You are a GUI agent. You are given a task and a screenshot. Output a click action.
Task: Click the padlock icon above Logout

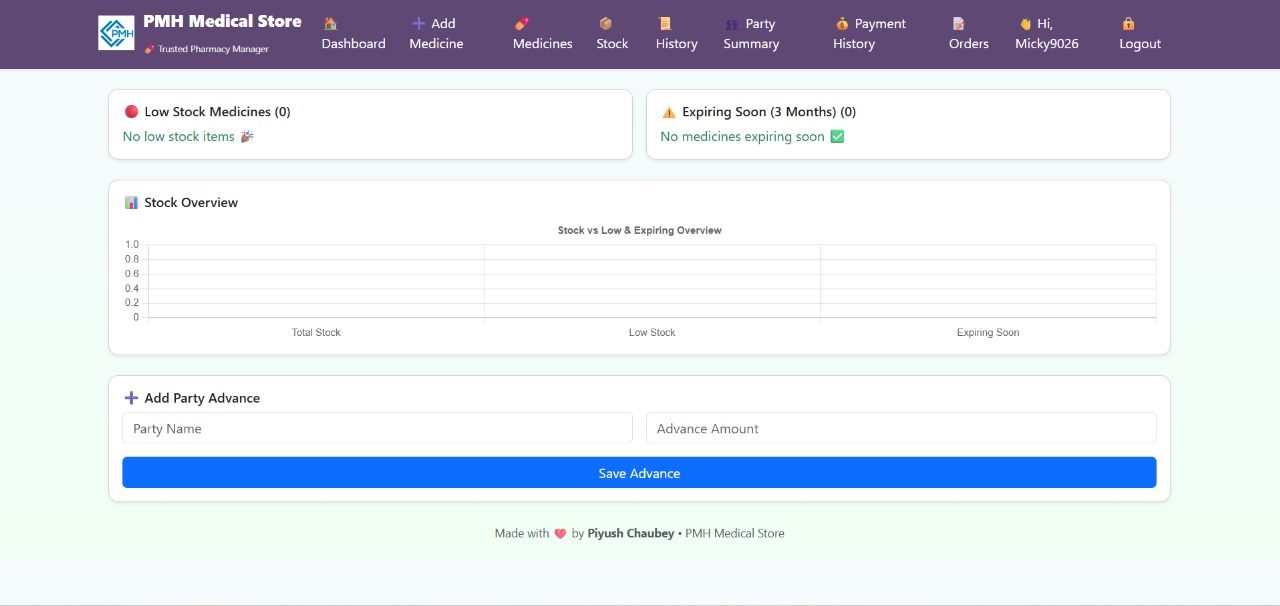(x=1128, y=23)
